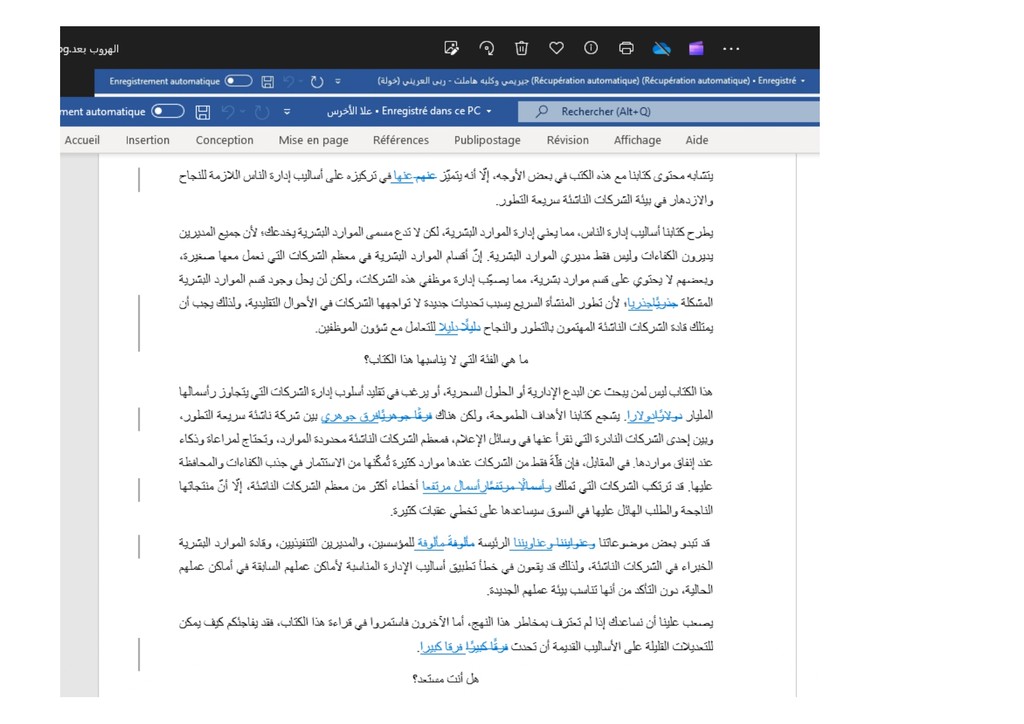The height and width of the screenshot is (724, 1024).
Task: Open the purple Clipchamp video icon
Action: [696, 48]
